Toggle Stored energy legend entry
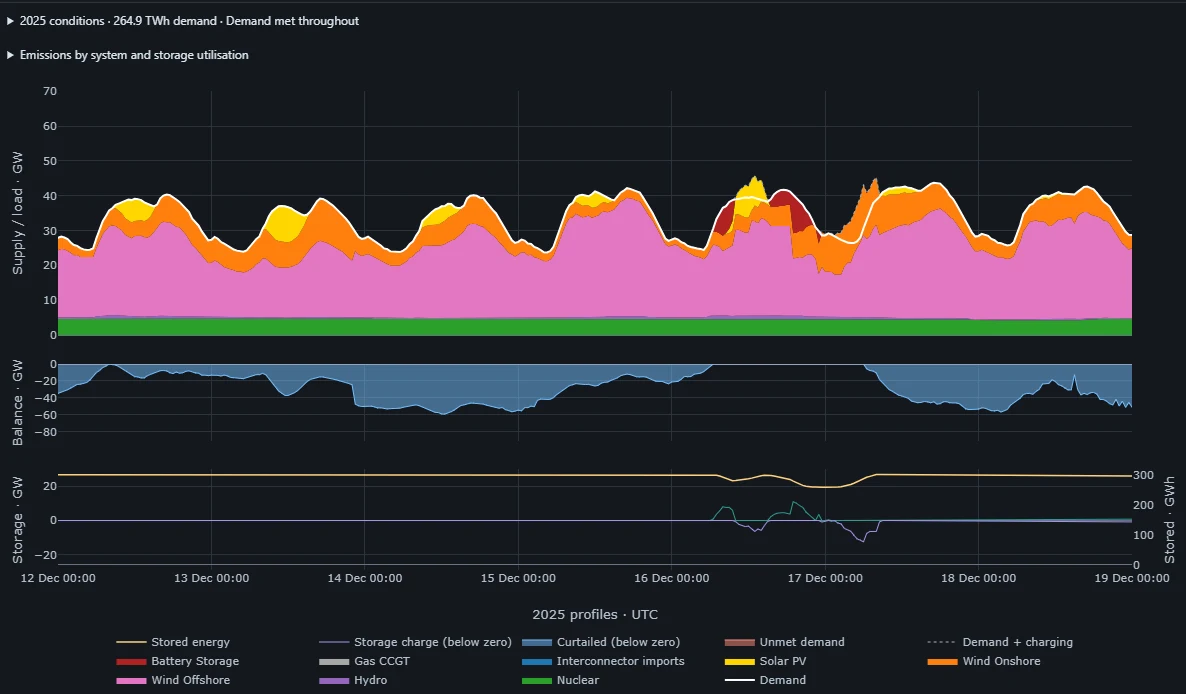 click(x=172, y=642)
